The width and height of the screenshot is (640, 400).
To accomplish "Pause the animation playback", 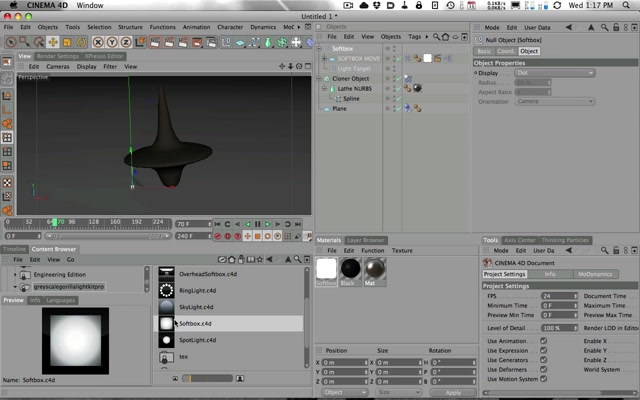I will coord(258,224).
